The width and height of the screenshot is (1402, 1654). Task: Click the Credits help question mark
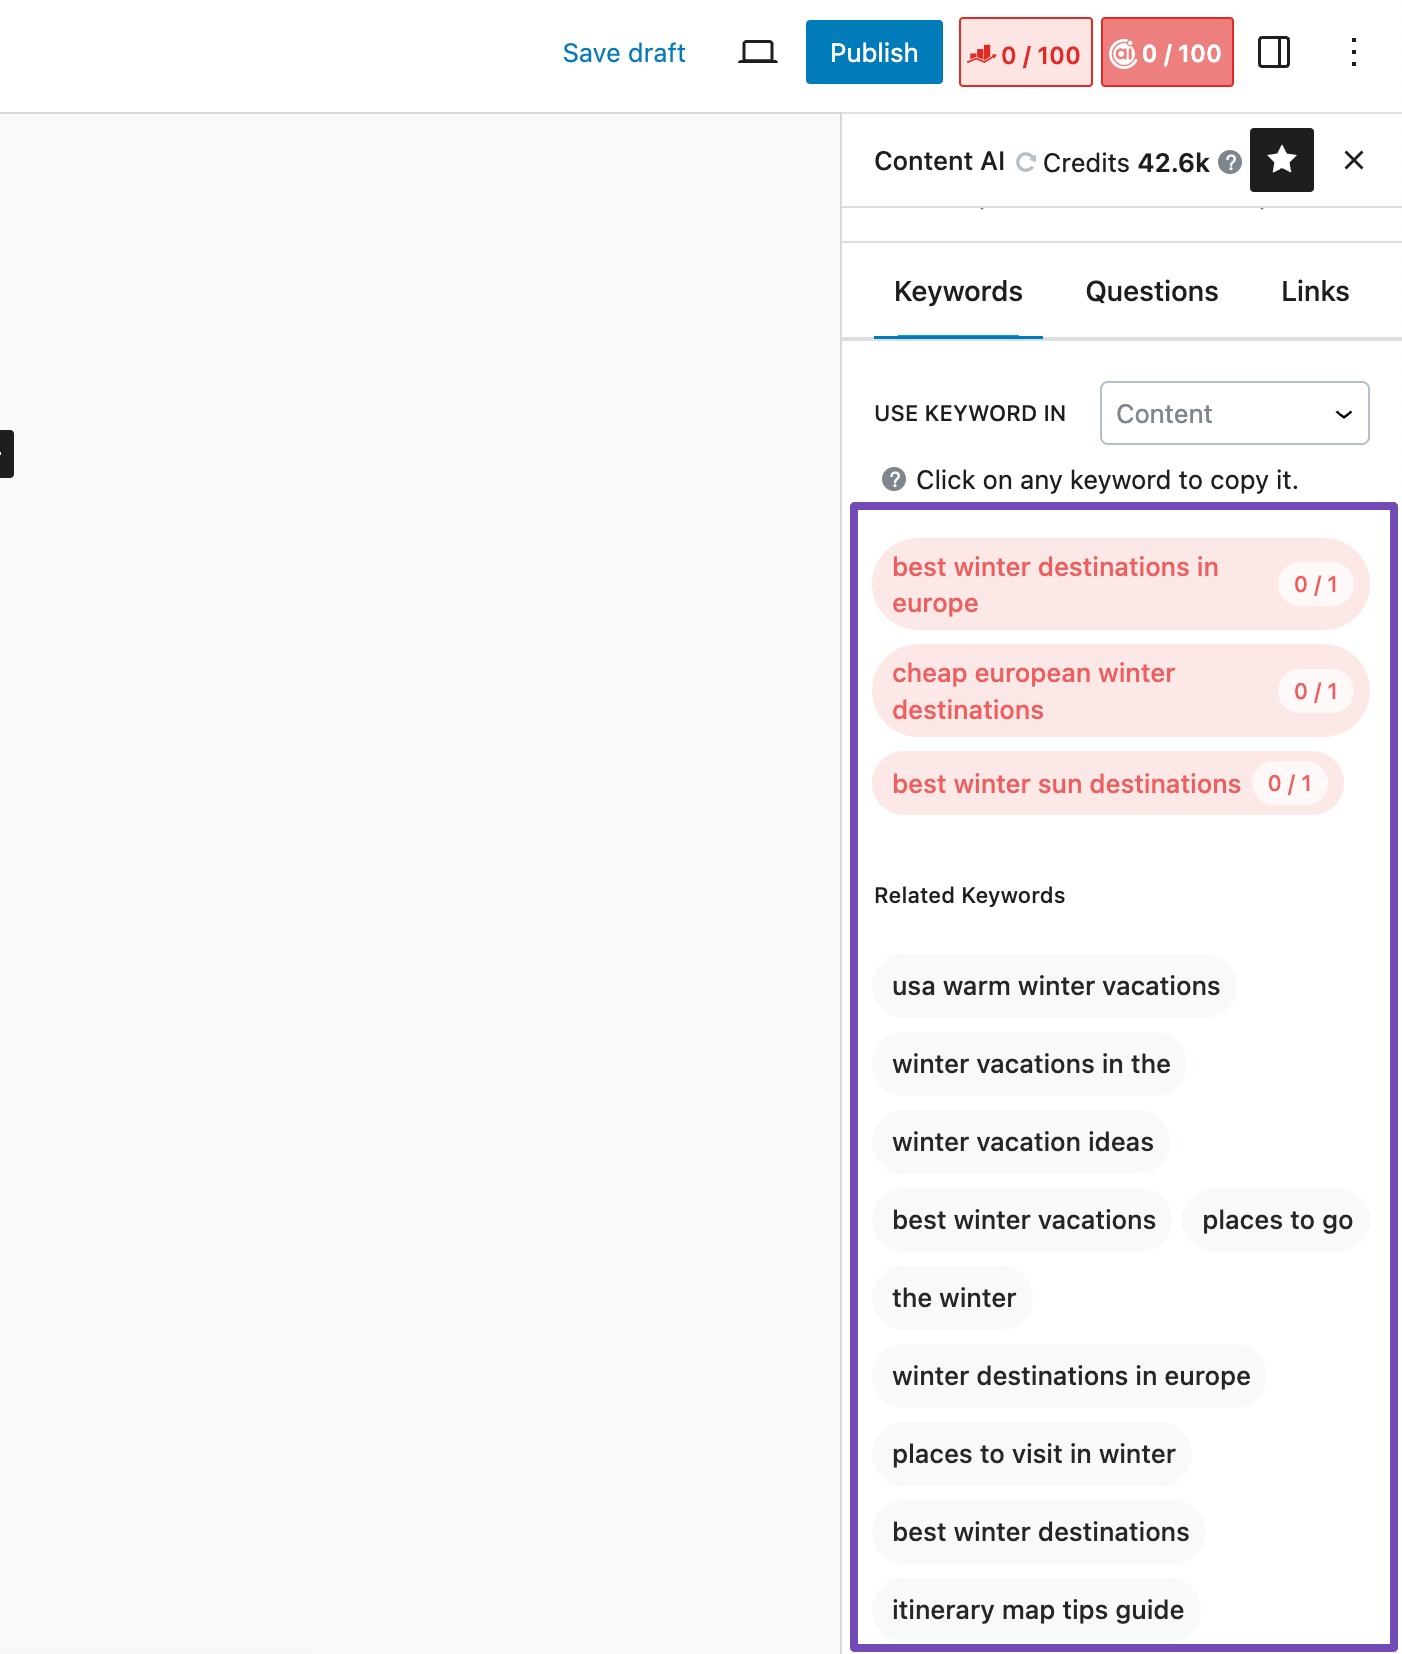[x=1230, y=162]
